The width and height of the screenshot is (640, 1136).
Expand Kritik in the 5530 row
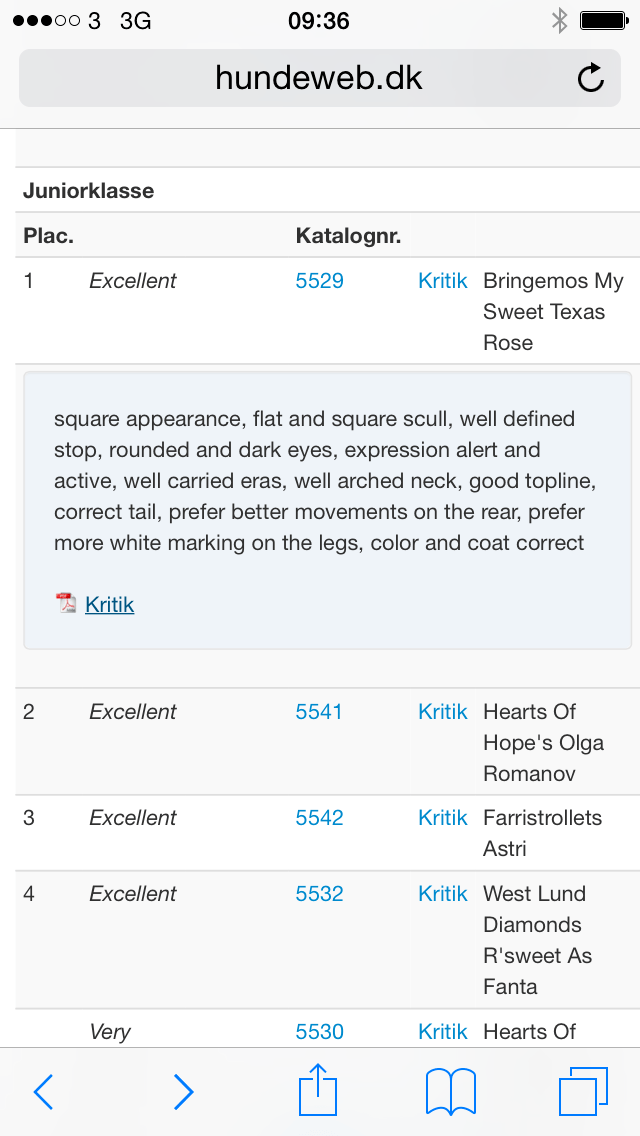pos(443,1032)
